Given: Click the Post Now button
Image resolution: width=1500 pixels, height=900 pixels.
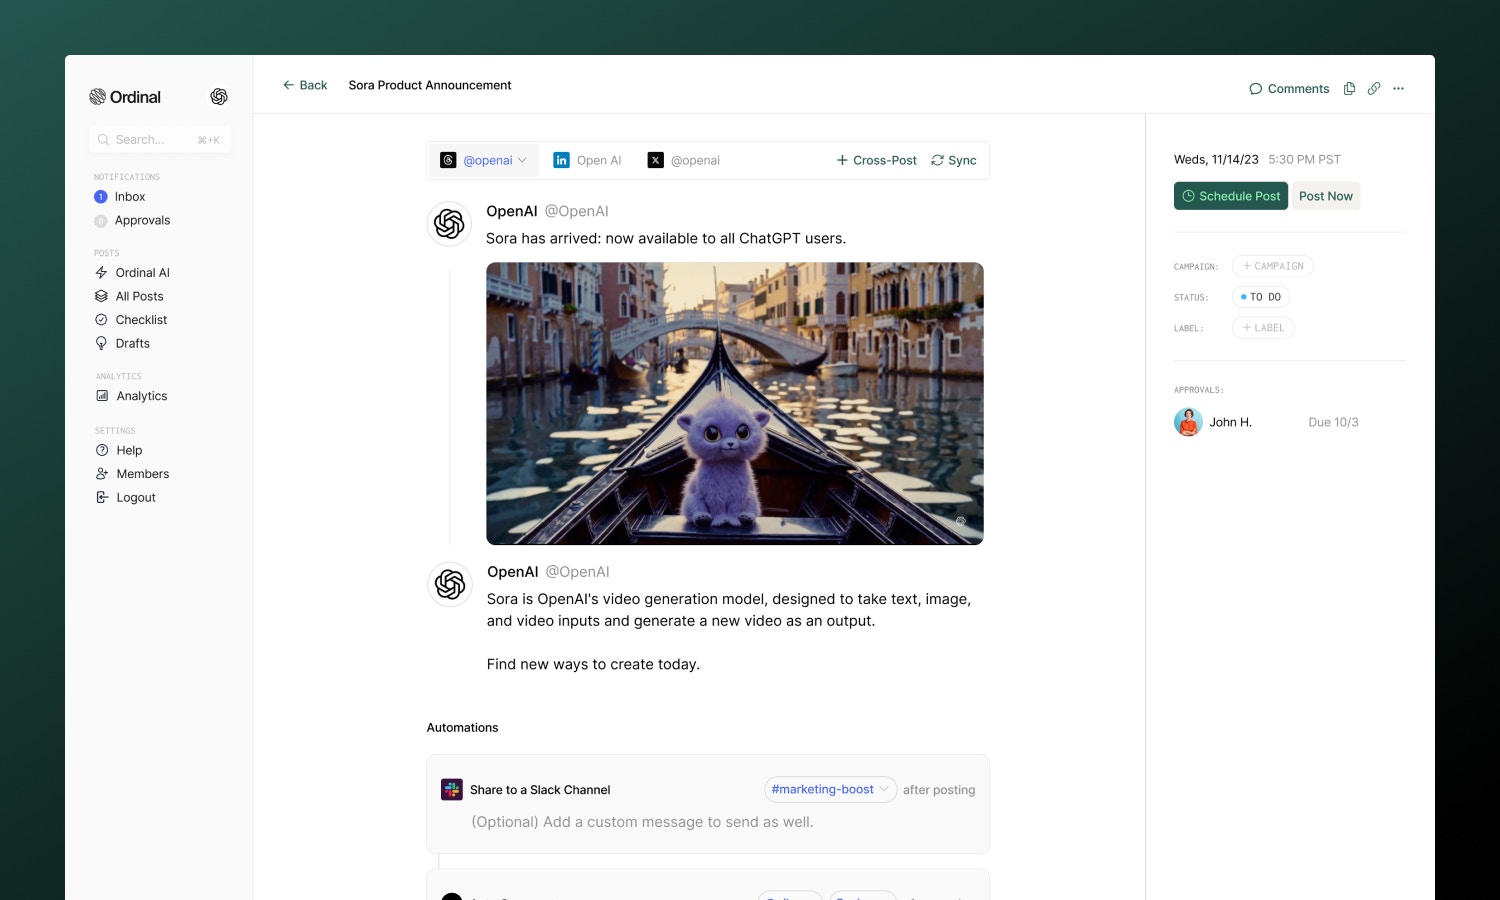Looking at the screenshot, I should click(1326, 196).
